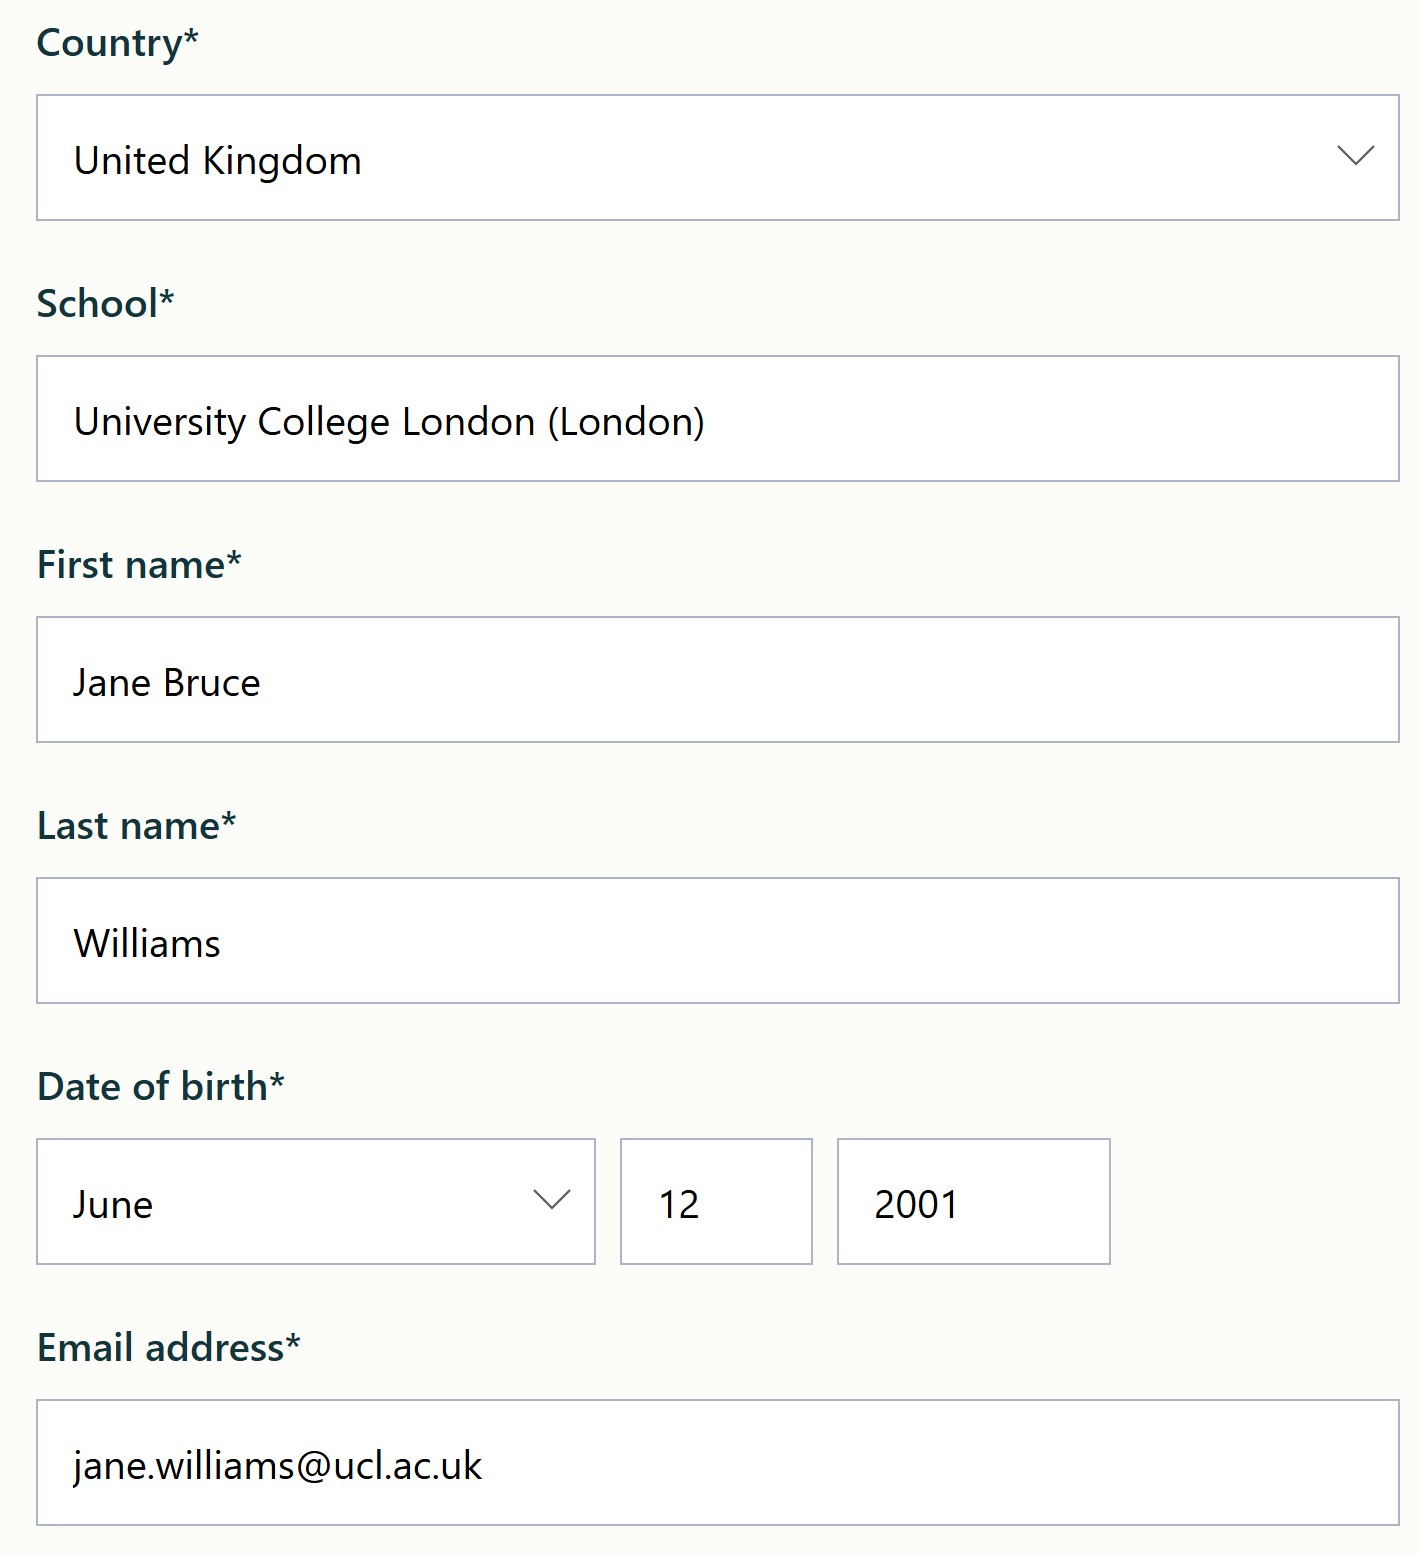Click "@ucl.ac.uk" part of the email

[390, 1466]
